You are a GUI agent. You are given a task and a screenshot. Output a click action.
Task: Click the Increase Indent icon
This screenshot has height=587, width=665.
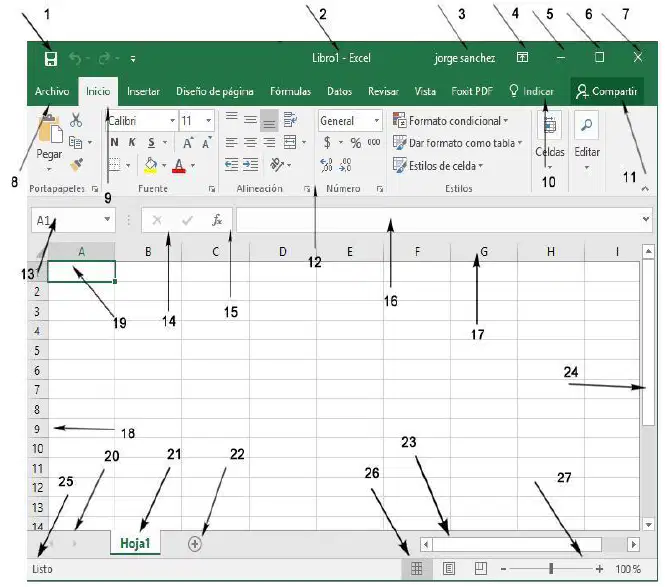251,165
